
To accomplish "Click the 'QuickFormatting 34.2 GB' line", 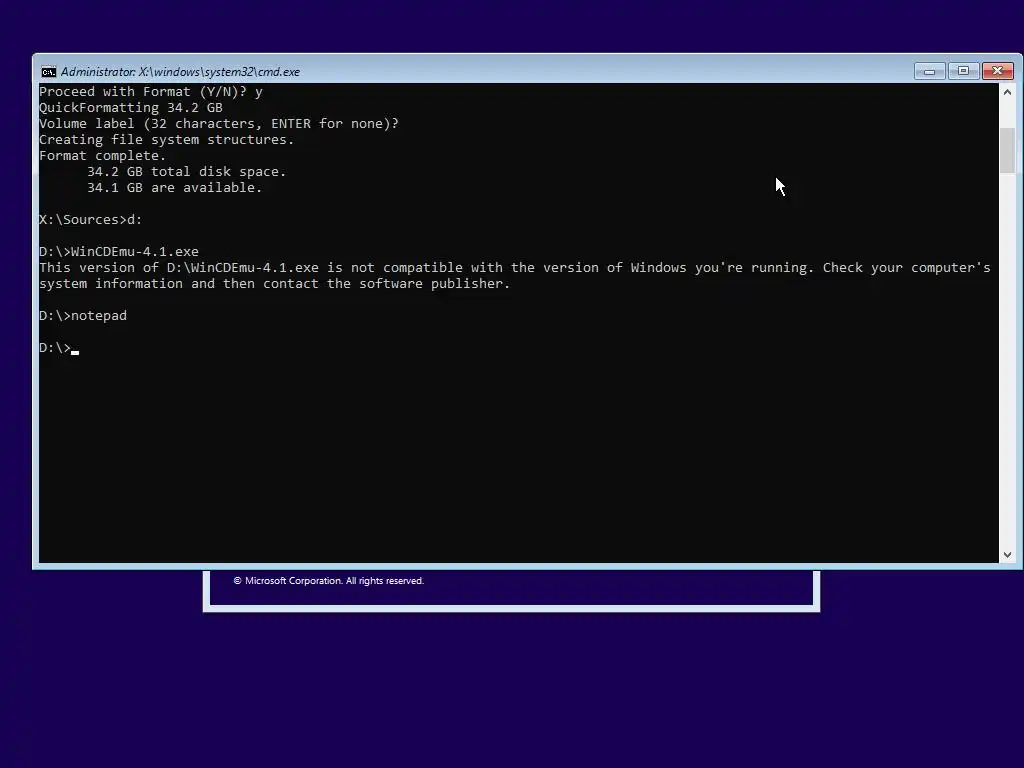I will click(131, 108).
